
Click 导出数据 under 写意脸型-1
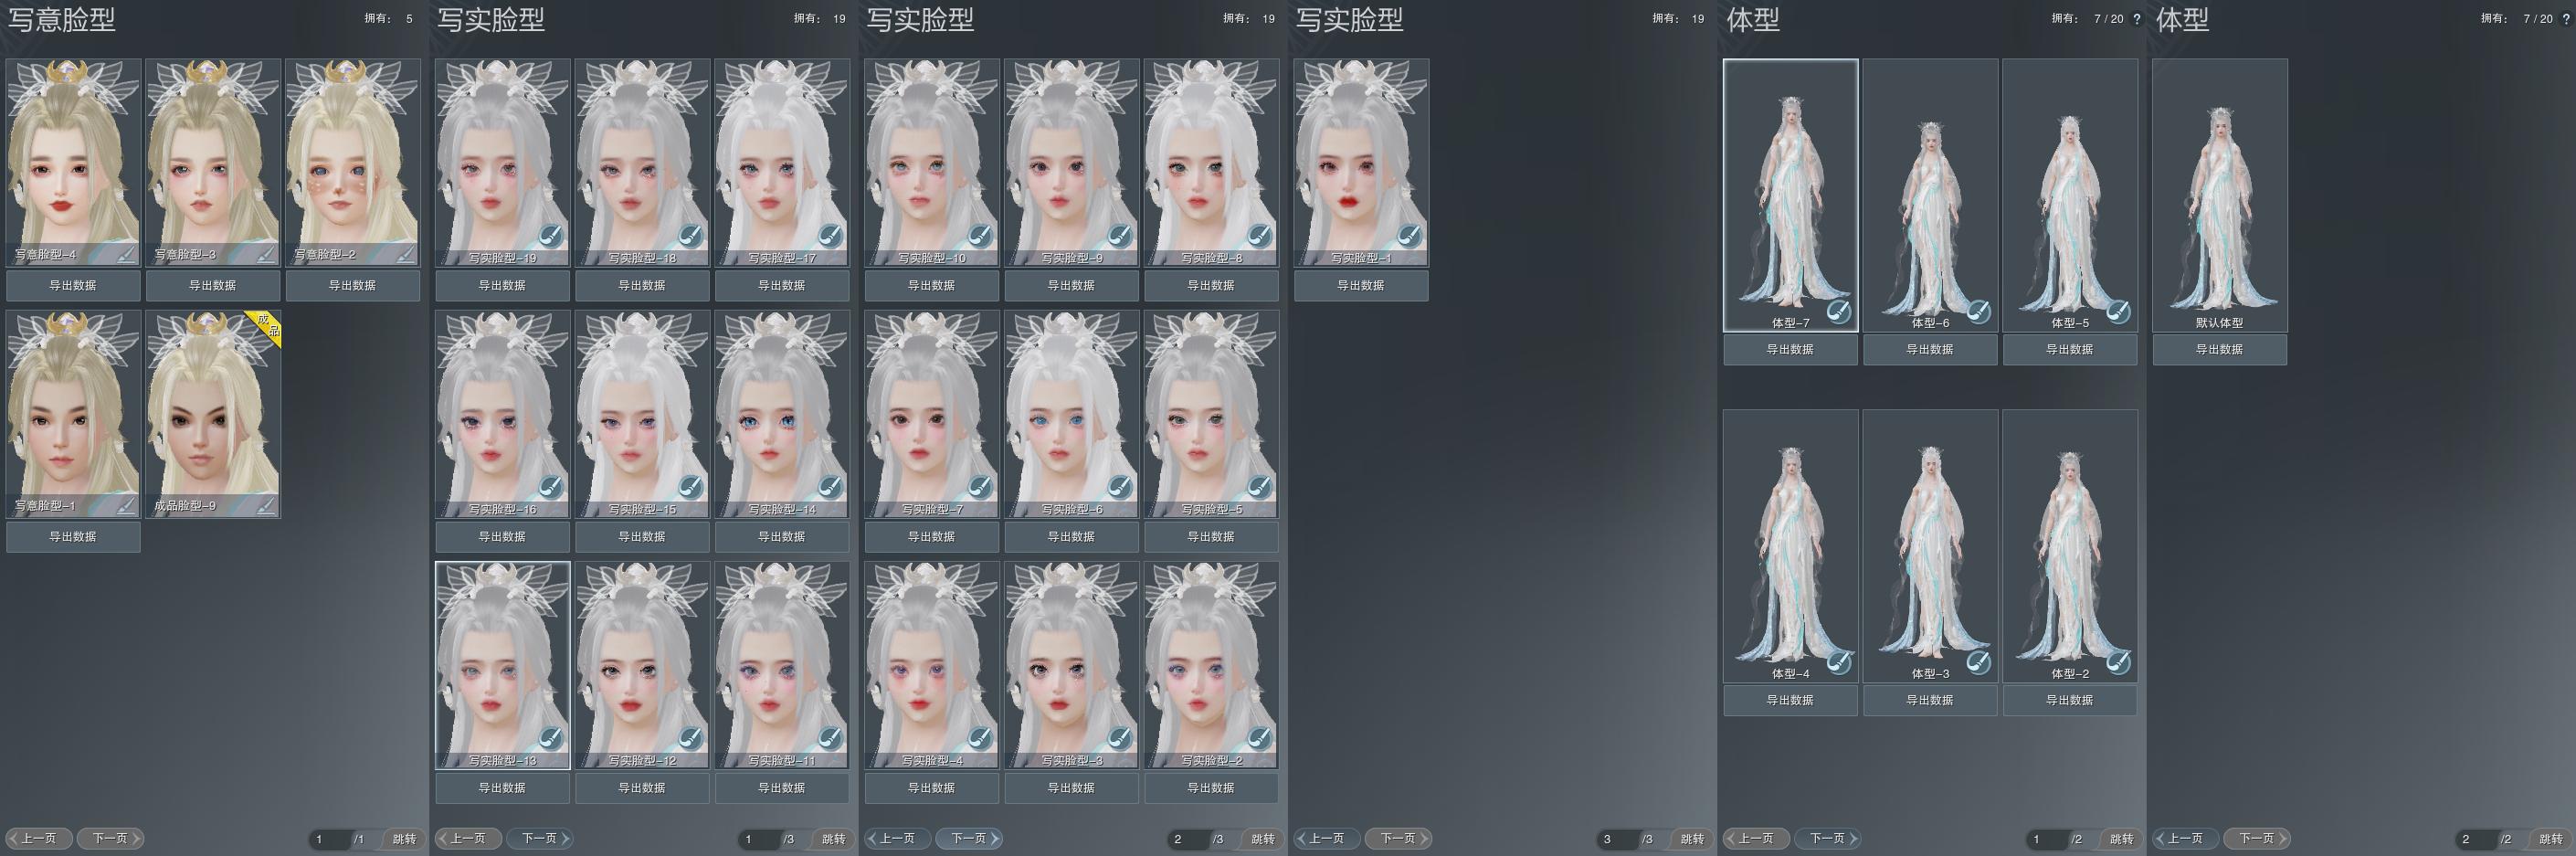pyautogui.click(x=73, y=537)
